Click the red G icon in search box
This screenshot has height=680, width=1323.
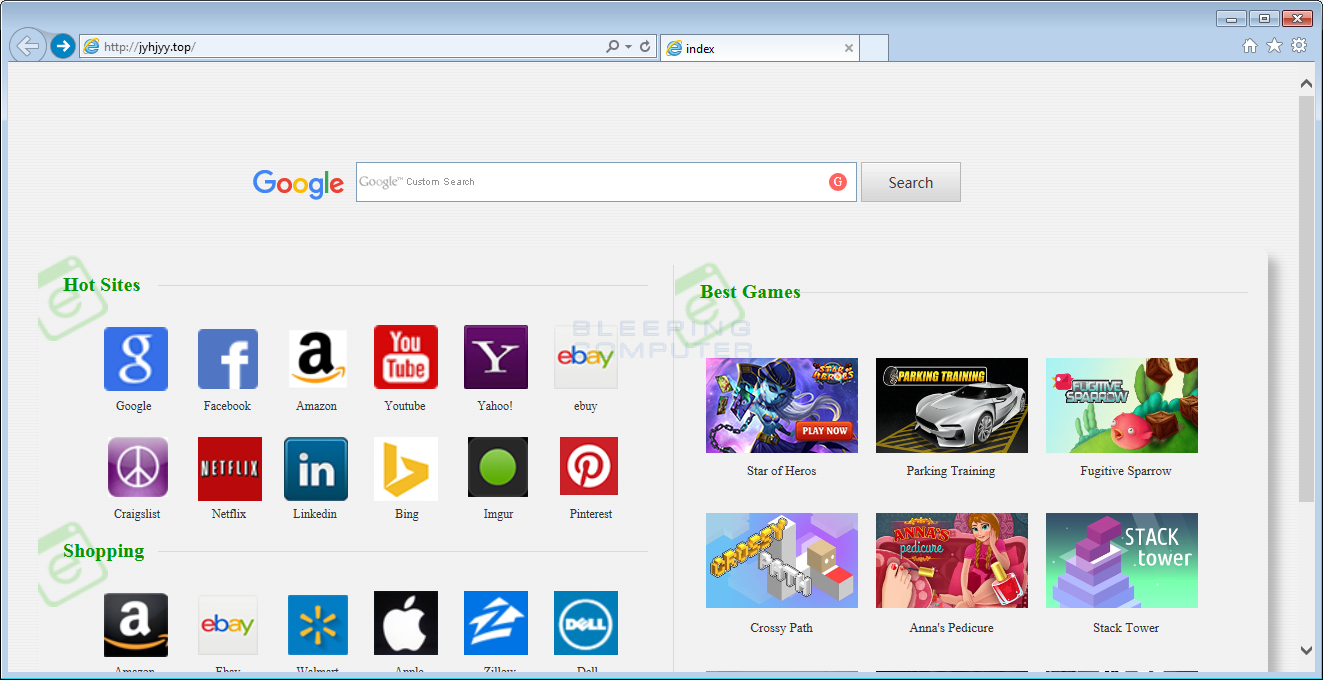pyautogui.click(x=838, y=182)
